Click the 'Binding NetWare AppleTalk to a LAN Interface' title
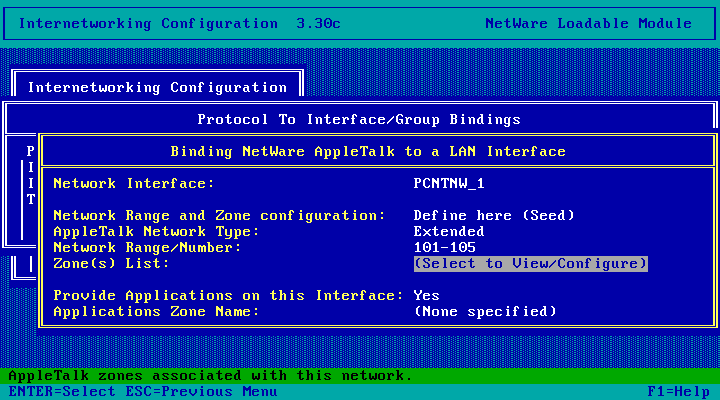720x400 pixels. click(x=368, y=152)
